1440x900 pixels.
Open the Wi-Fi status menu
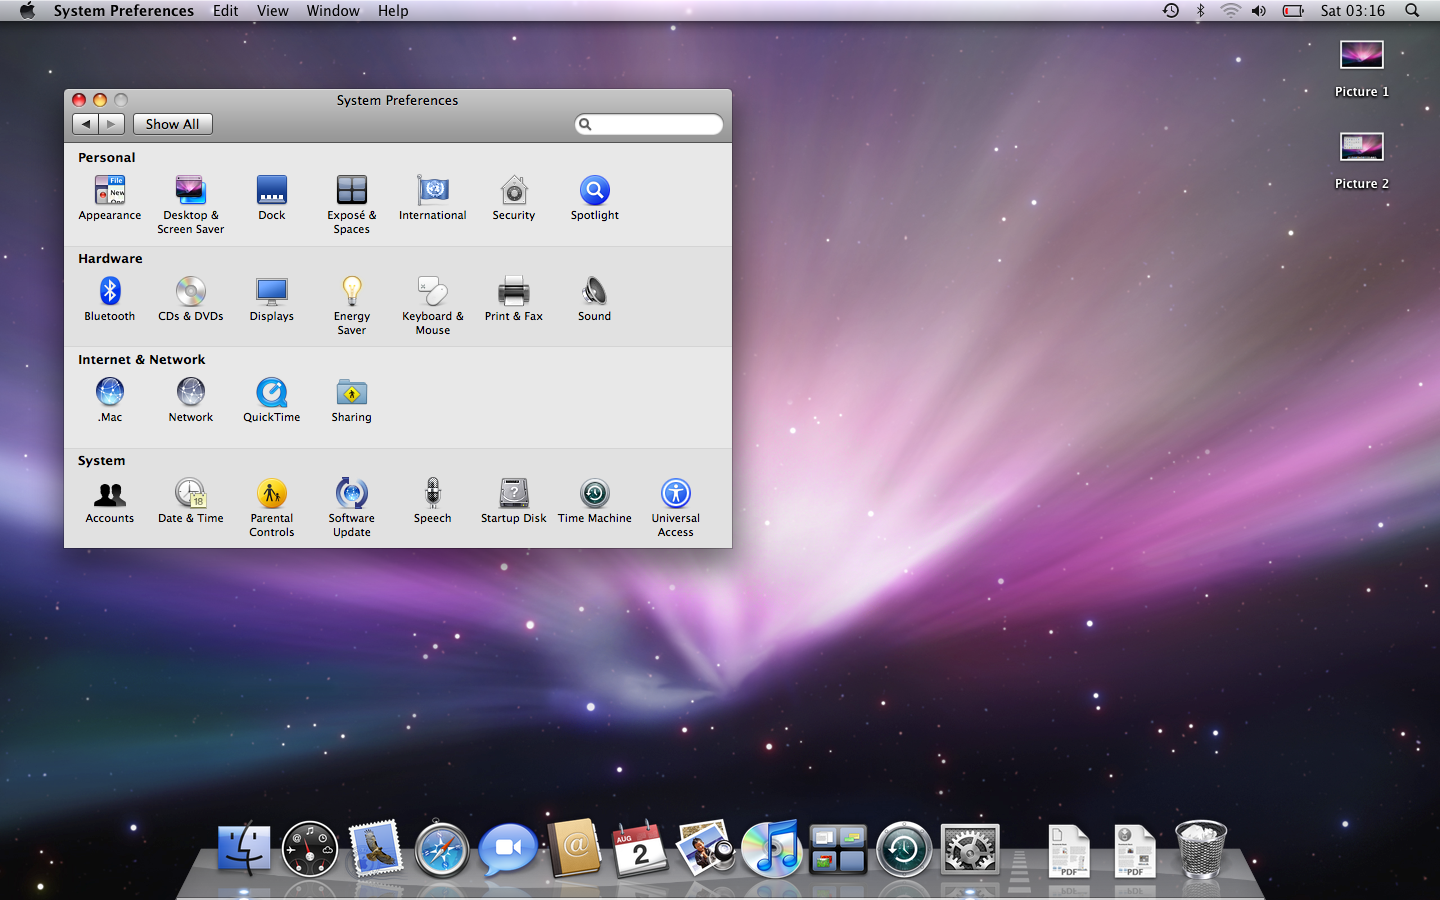pos(1230,10)
